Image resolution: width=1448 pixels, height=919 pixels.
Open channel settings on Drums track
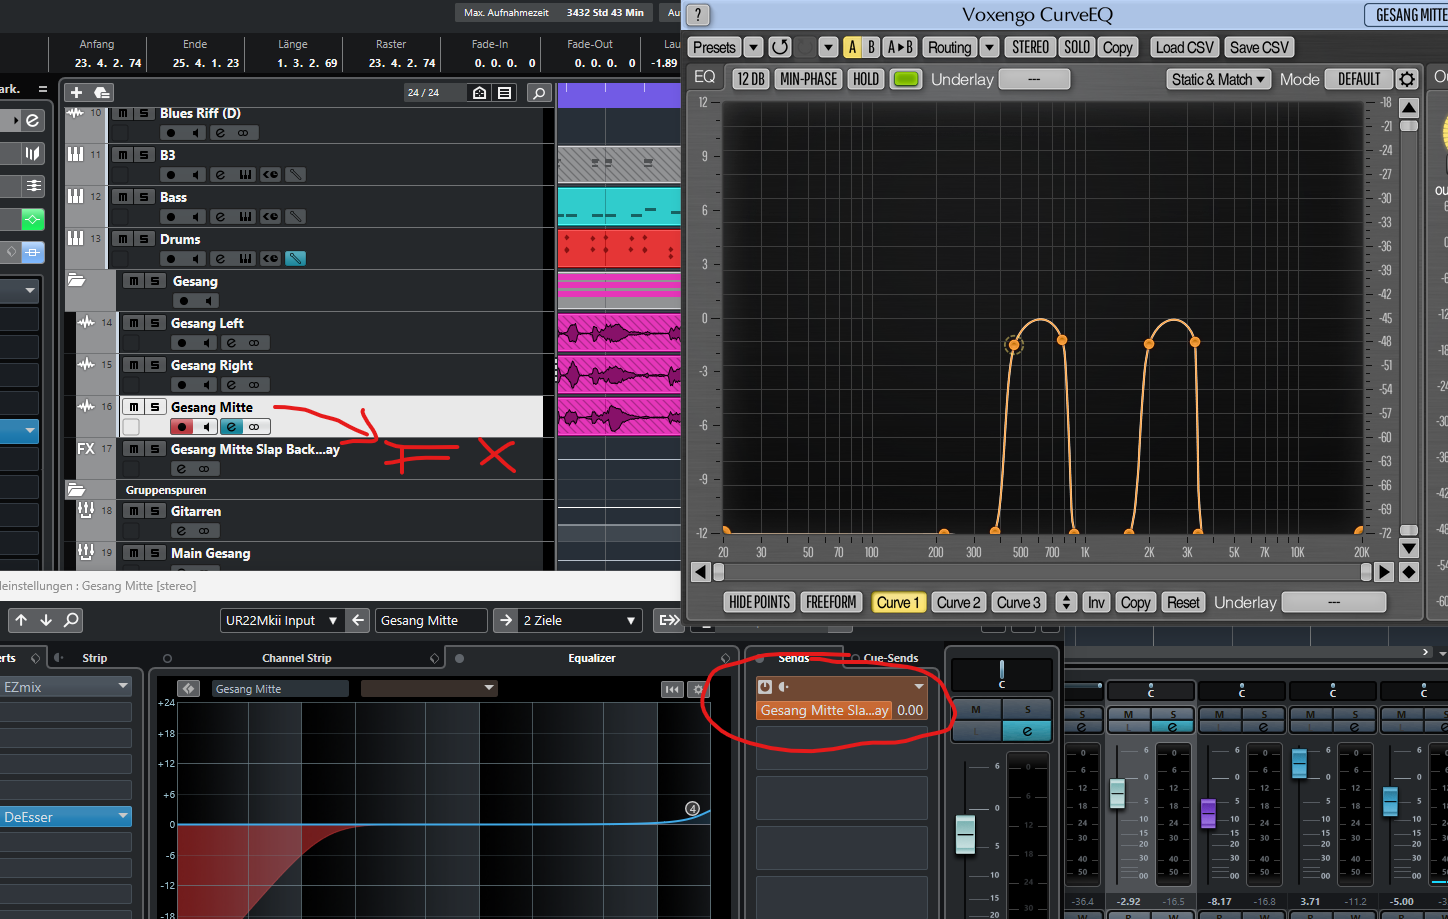[x=220, y=259]
